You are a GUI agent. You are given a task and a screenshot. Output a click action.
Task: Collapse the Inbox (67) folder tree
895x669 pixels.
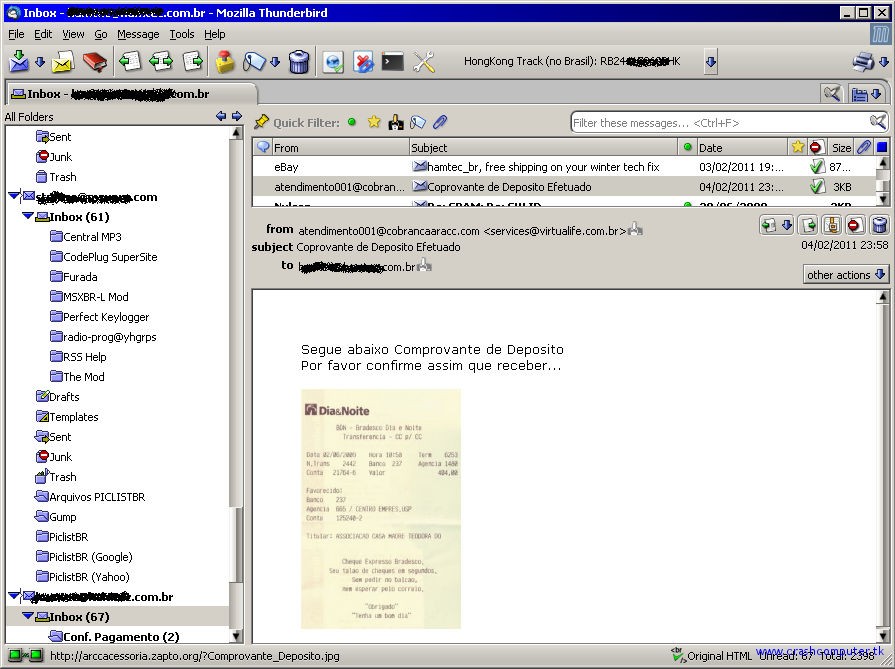pos(27,616)
